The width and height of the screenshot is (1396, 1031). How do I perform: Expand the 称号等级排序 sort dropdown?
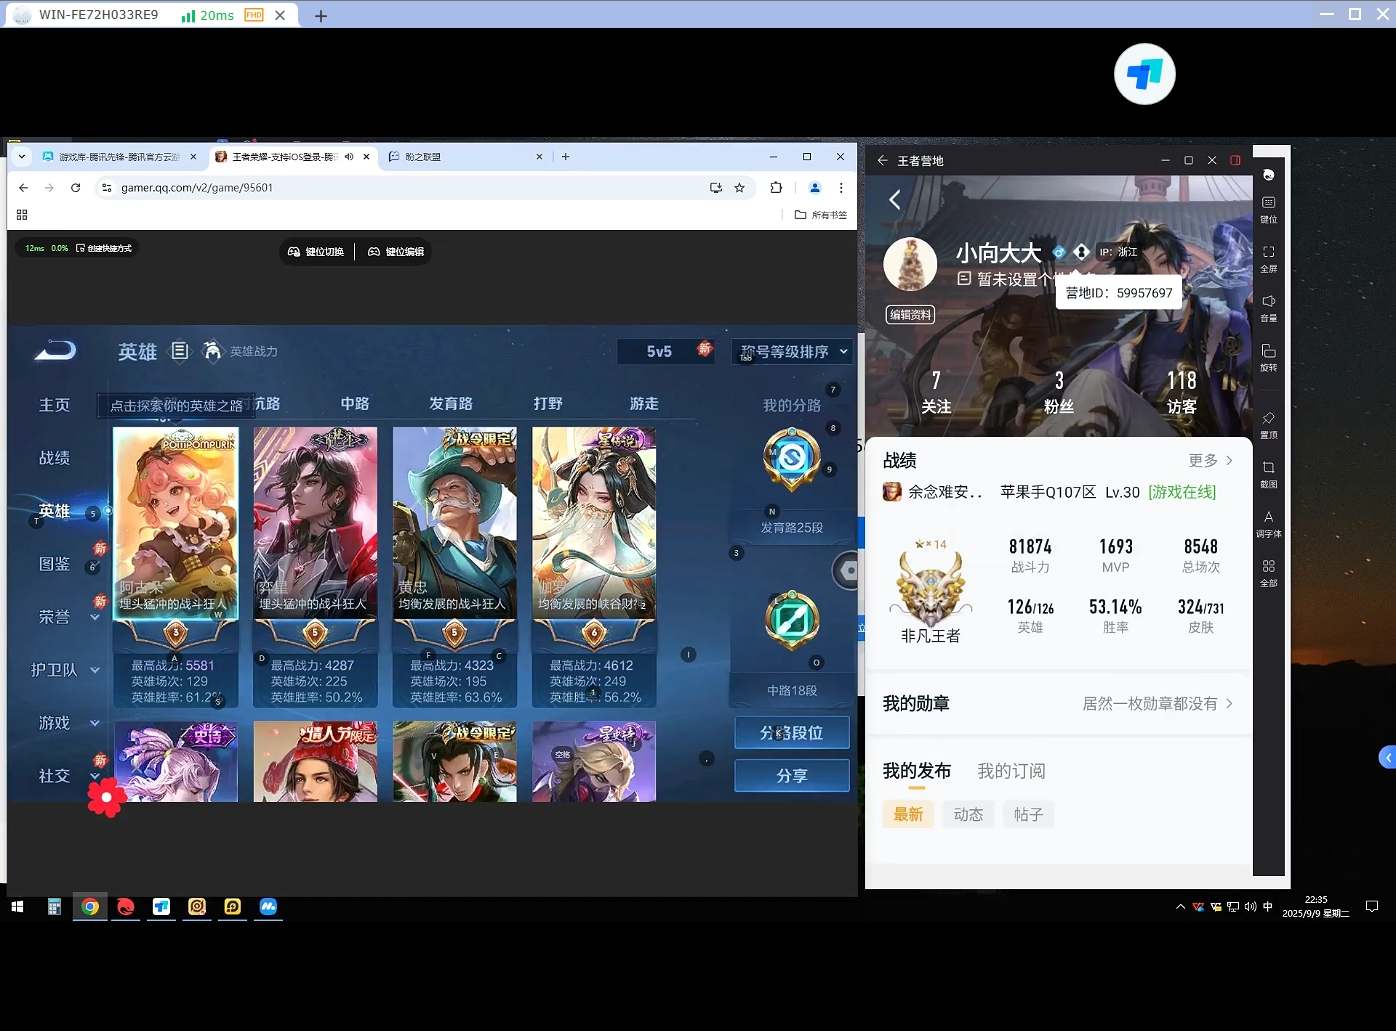pos(792,351)
